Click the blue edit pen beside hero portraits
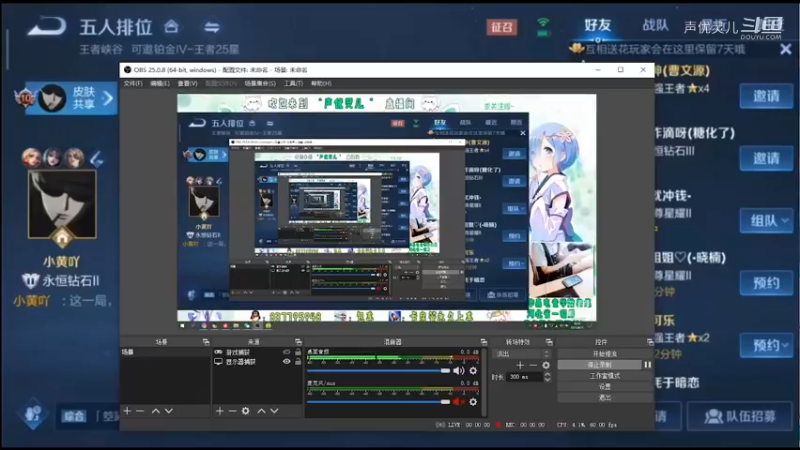This screenshot has width=800, height=450. click(97, 159)
